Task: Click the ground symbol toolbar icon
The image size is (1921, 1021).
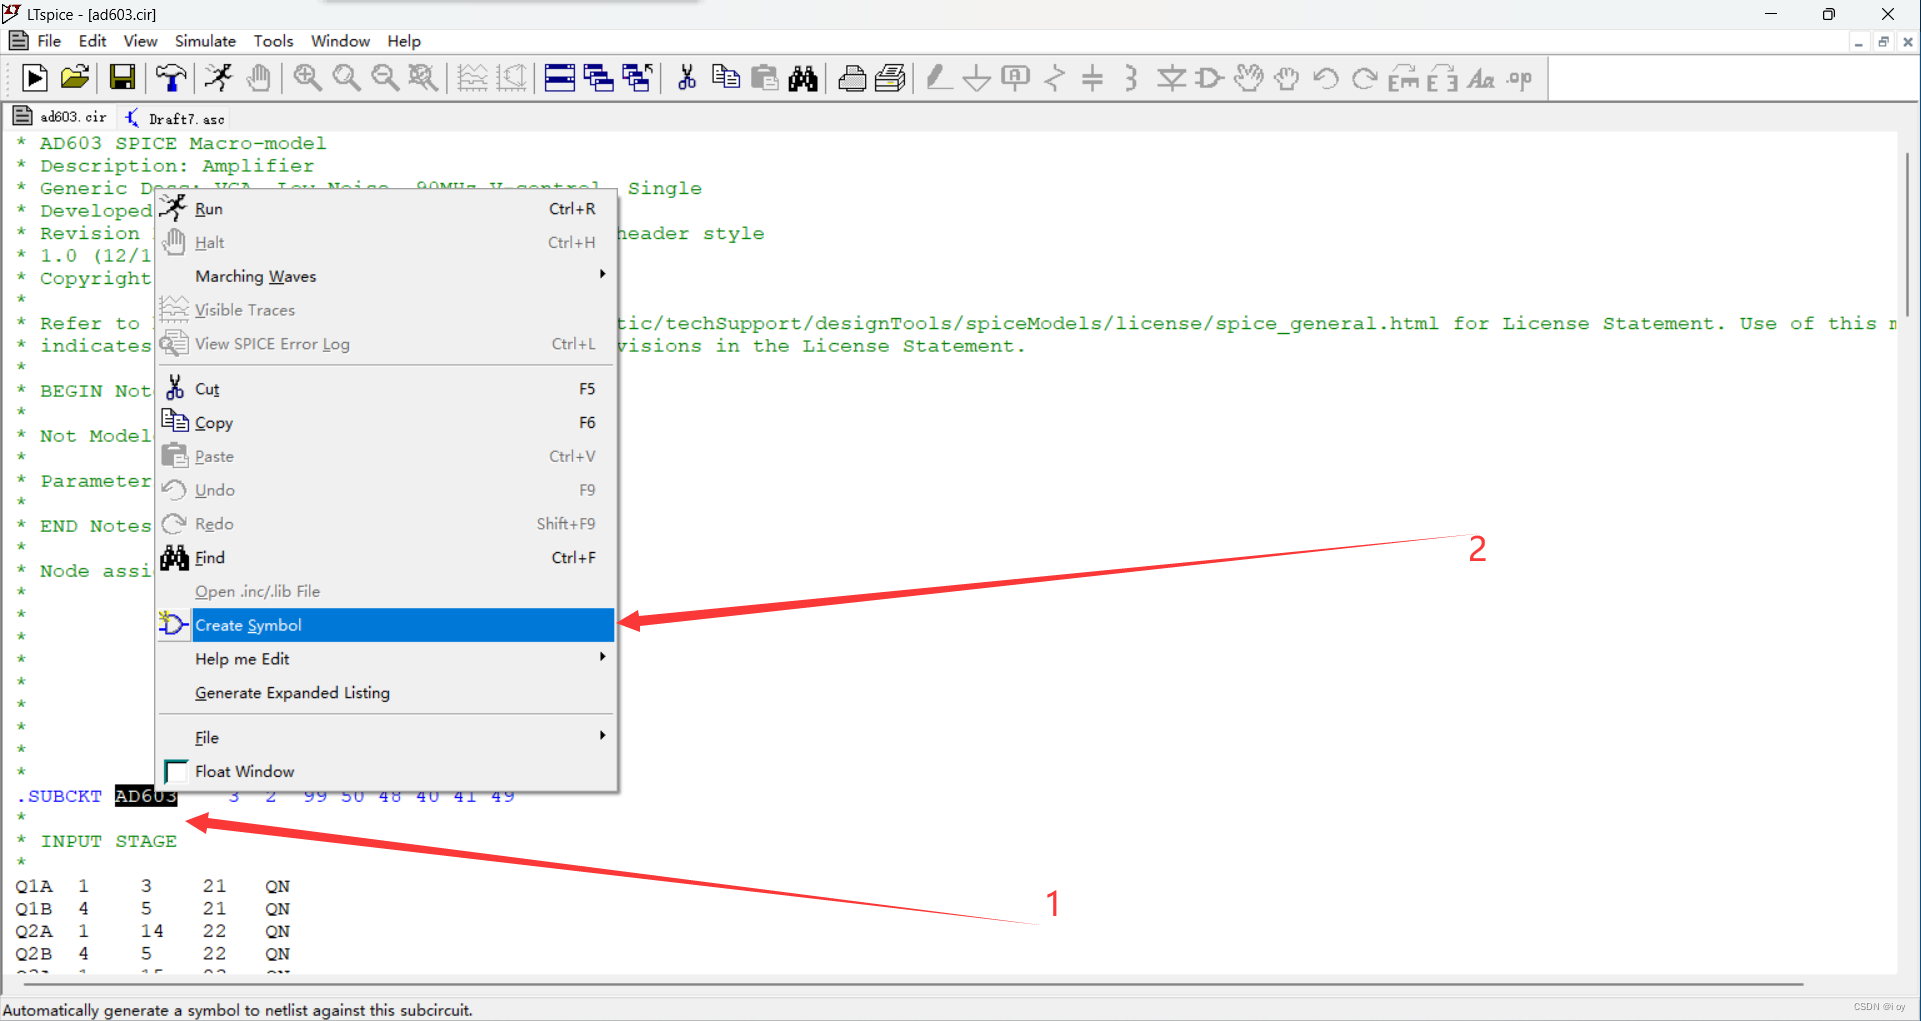Action: [976, 78]
